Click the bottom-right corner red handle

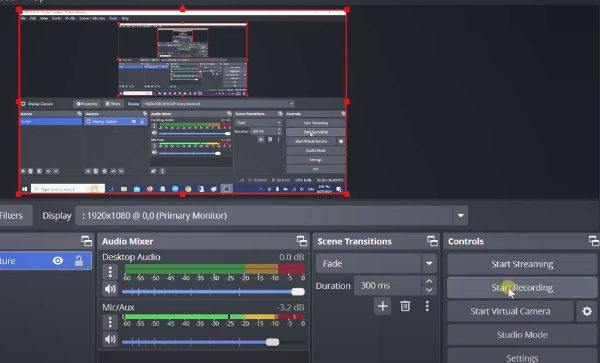(x=347, y=194)
